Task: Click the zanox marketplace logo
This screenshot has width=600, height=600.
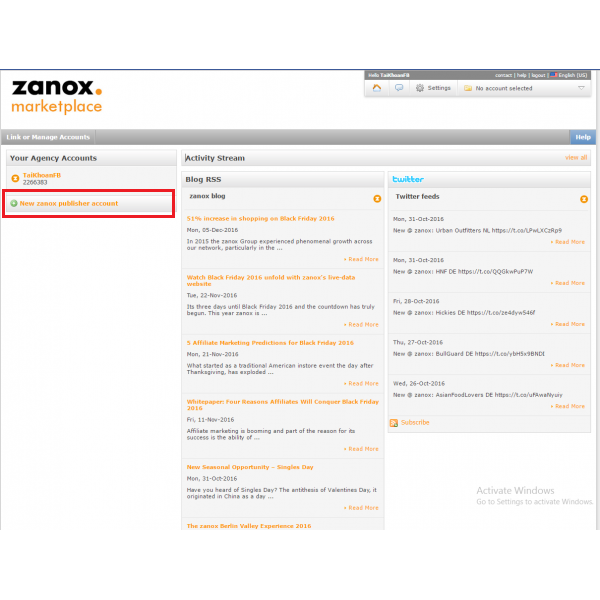Action: pyautogui.click(x=57, y=96)
